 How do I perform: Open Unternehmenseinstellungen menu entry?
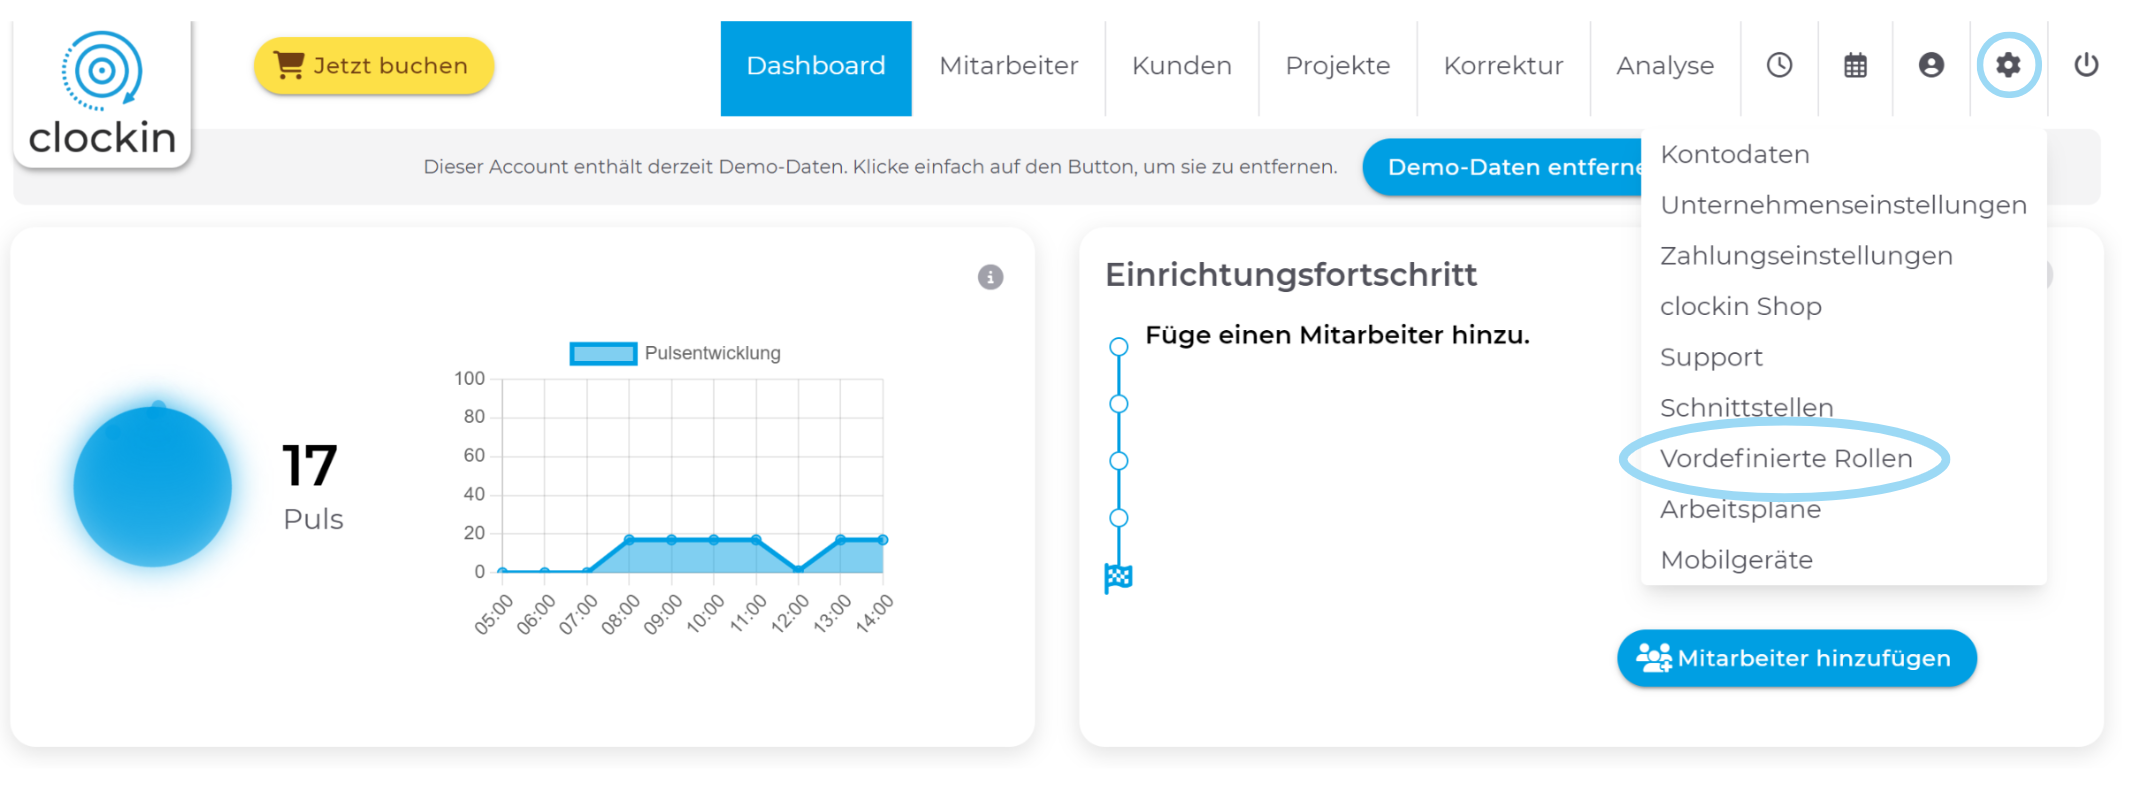tap(1843, 206)
